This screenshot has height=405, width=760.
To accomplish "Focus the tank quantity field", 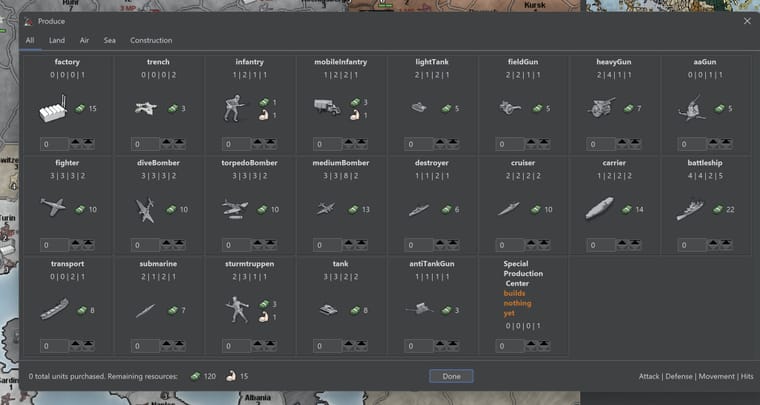I will (328, 346).
